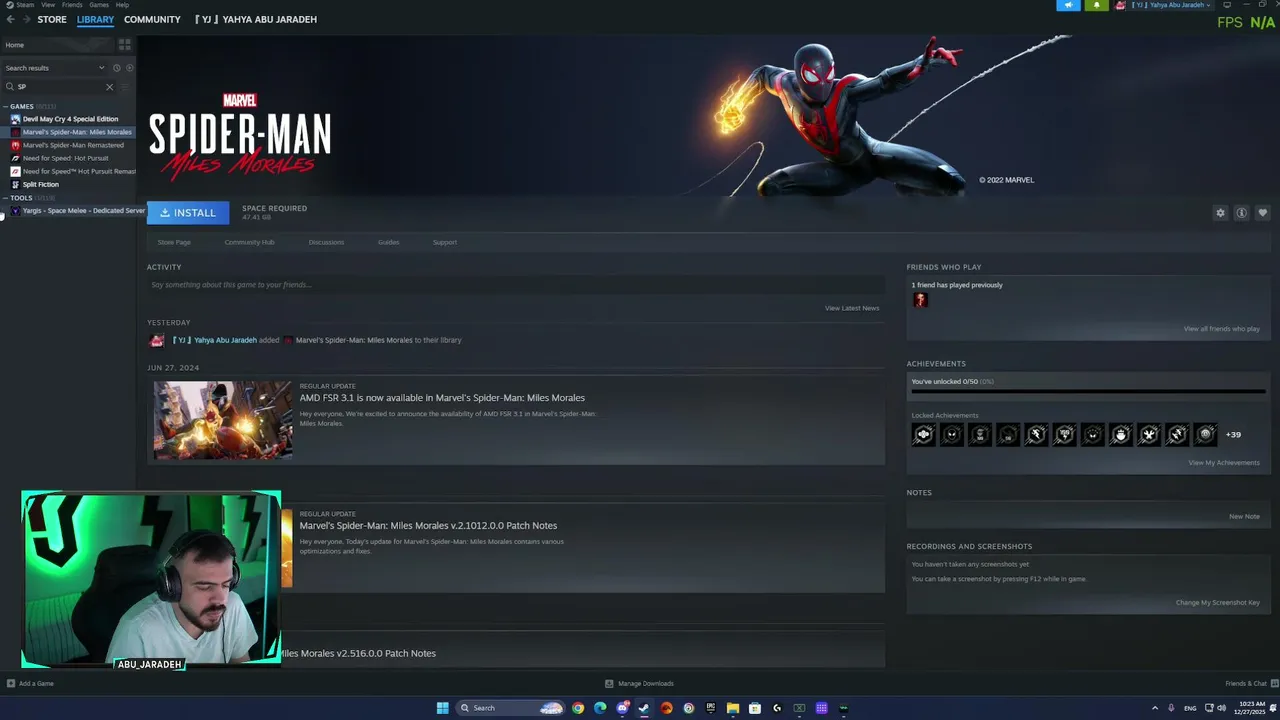Click the ready-to-play filter icon
Screen dimensions: 1280x720
[129, 68]
